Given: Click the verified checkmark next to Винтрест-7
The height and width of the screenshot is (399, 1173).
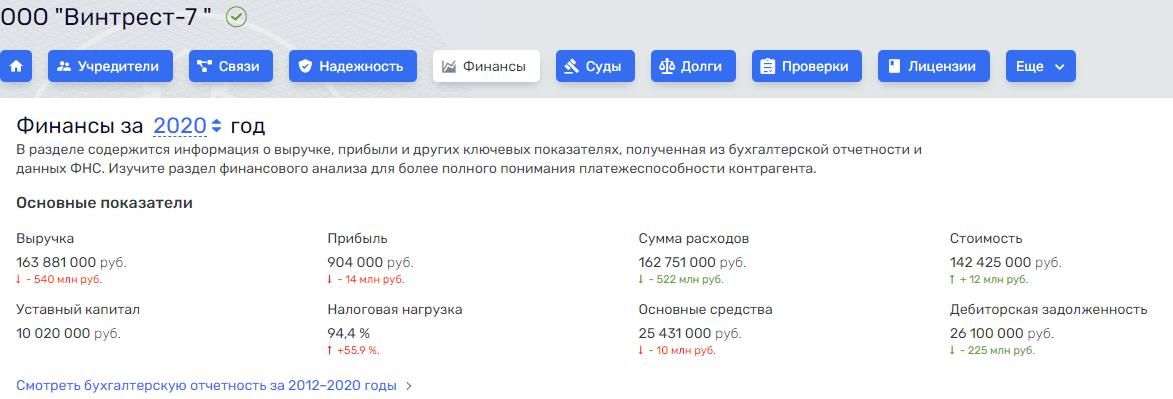Looking at the screenshot, I should [236, 16].
